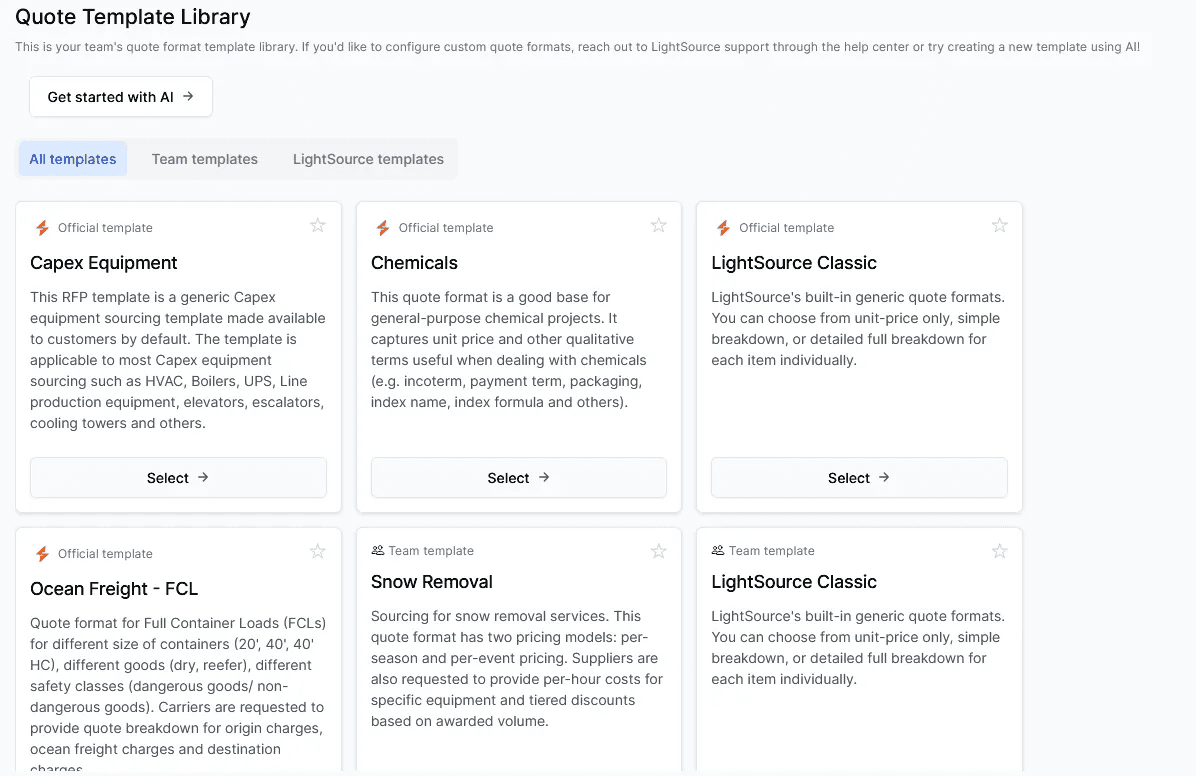Favorite the Capex Equipment template star
The height and width of the screenshot is (776, 1196).
coord(318,225)
